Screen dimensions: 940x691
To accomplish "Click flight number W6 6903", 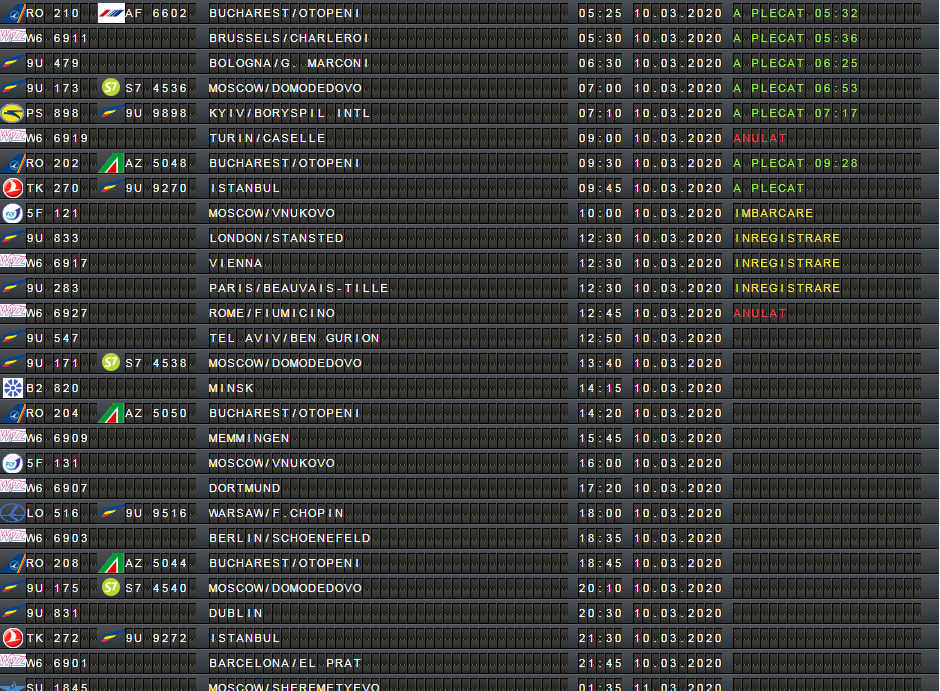I will coord(57,538).
